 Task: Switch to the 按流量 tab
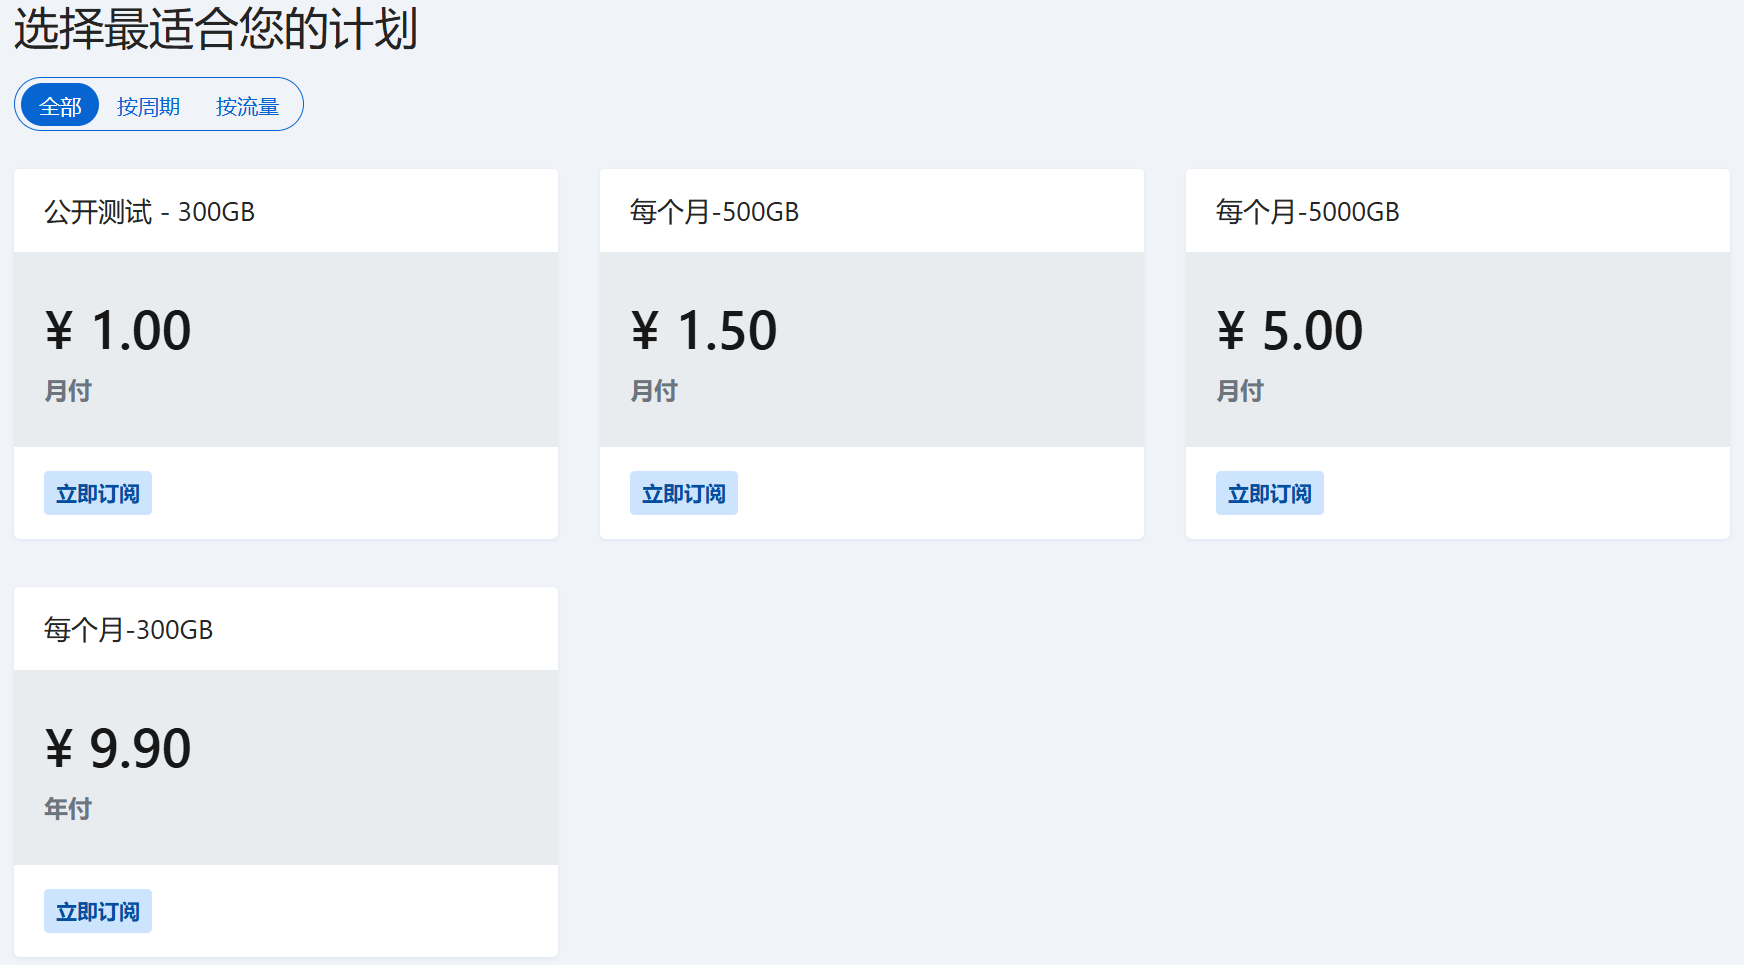click(x=247, y=106)
